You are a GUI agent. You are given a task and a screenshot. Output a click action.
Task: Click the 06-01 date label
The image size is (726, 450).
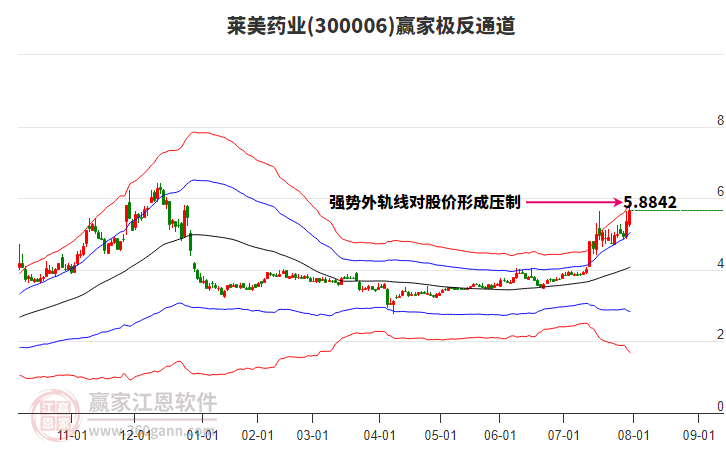coord(500,436)
